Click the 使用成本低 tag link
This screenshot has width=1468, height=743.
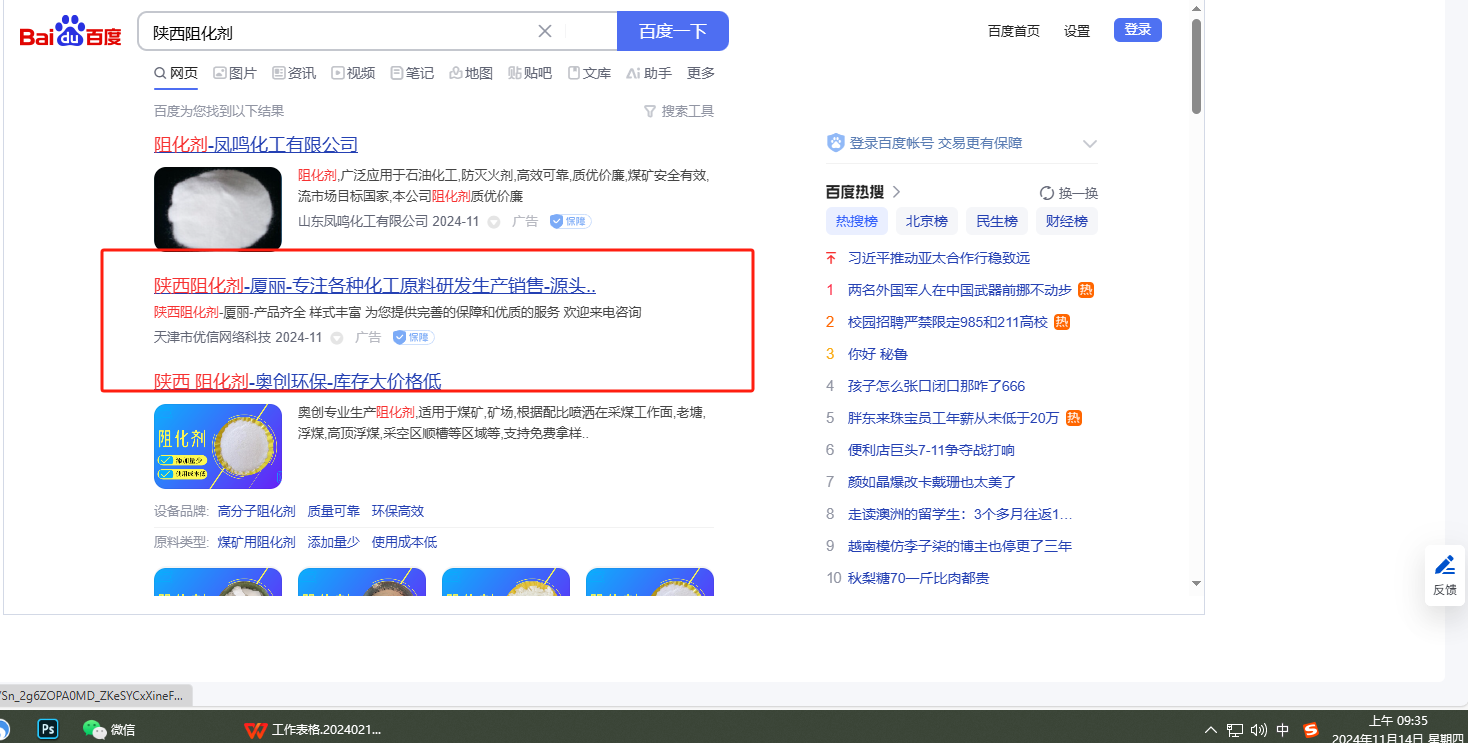(x=405, y=542)
